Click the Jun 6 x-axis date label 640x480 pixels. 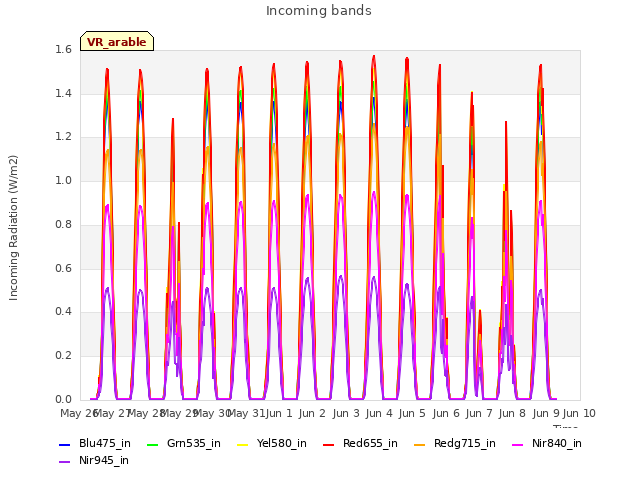[x=446, y=413]
